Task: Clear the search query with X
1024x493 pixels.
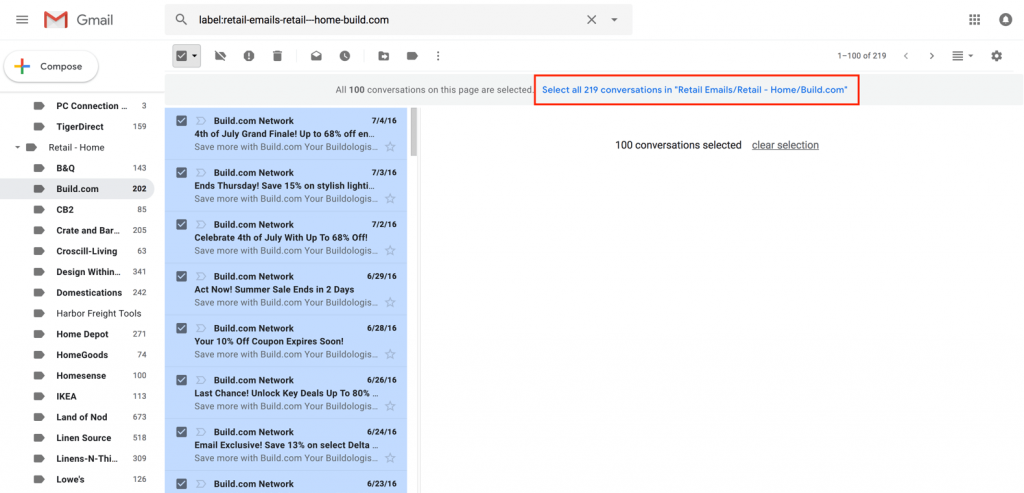Action: click(591, 20)
